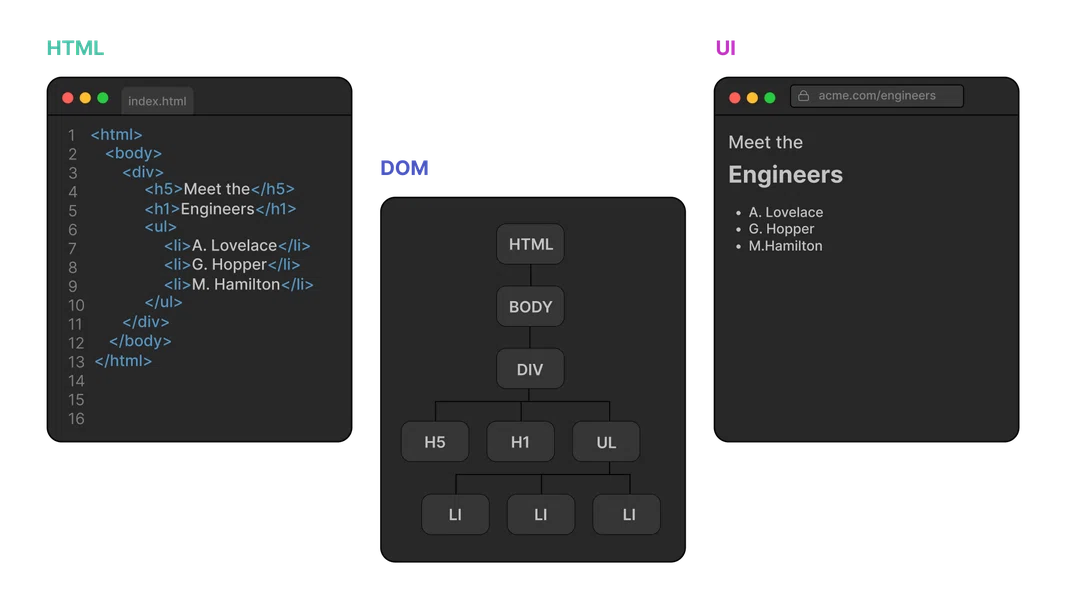1066x600 pixels.
Task: Click the acme.com/engineers address bar
Action: click(x=877, y=96)
